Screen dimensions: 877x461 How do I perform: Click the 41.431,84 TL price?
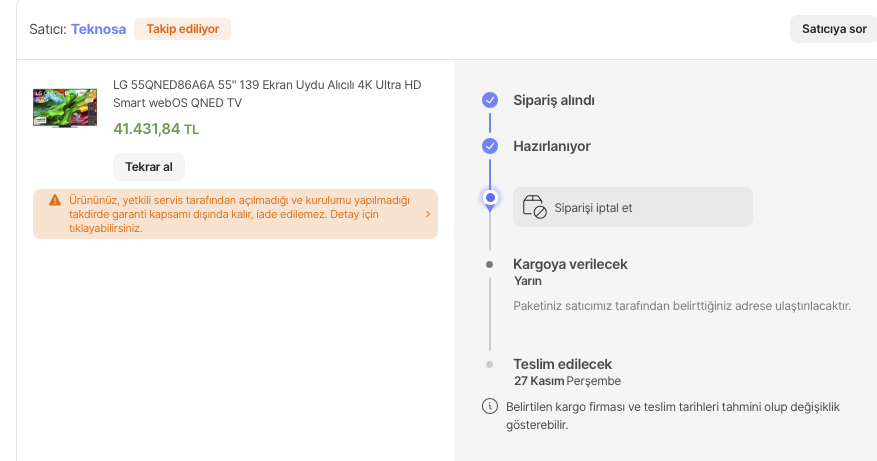coord(156,129)
